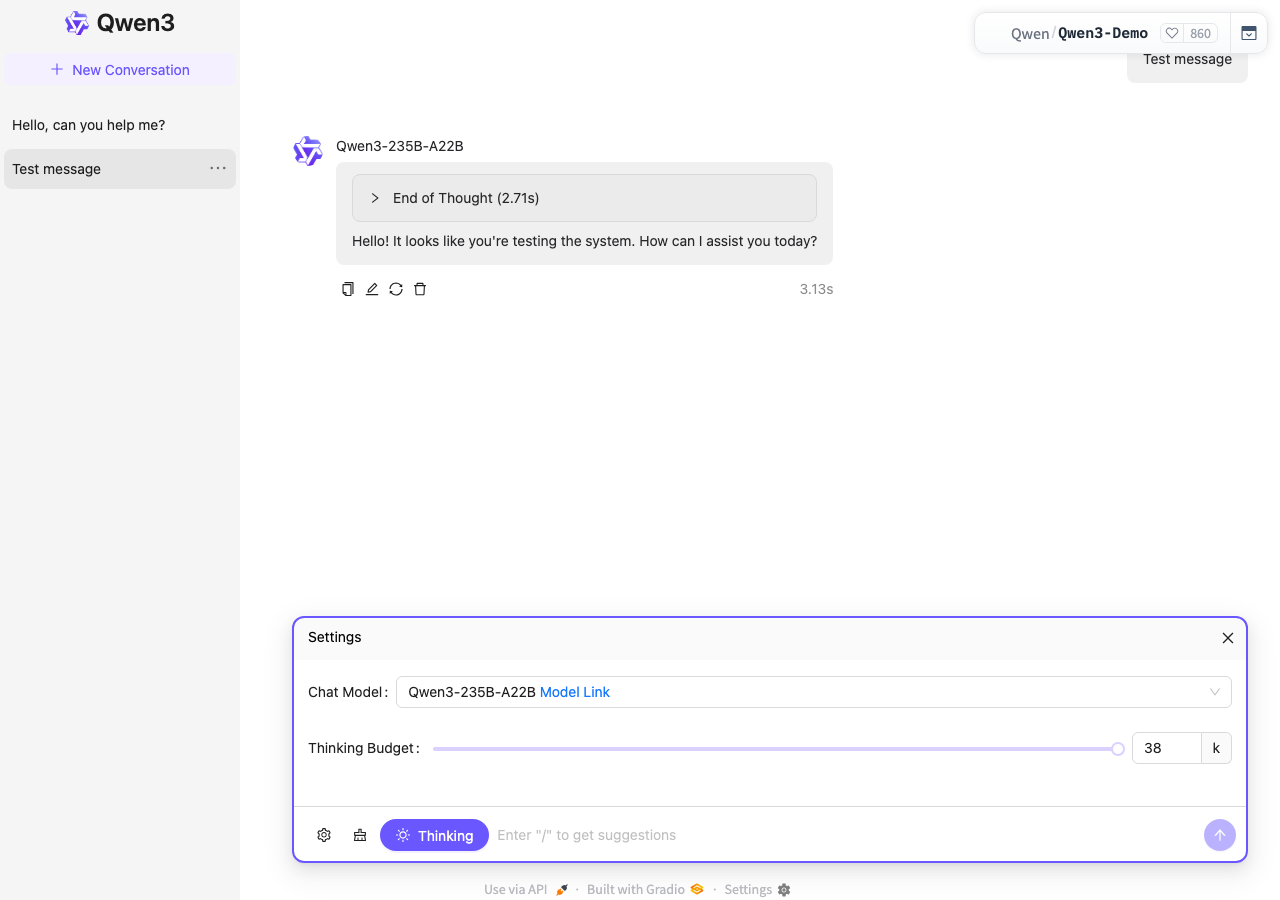Expand the End of Thought section
Image resolution: width=1280 pixels, height=900 pixels.
click(x=584, y=198)
